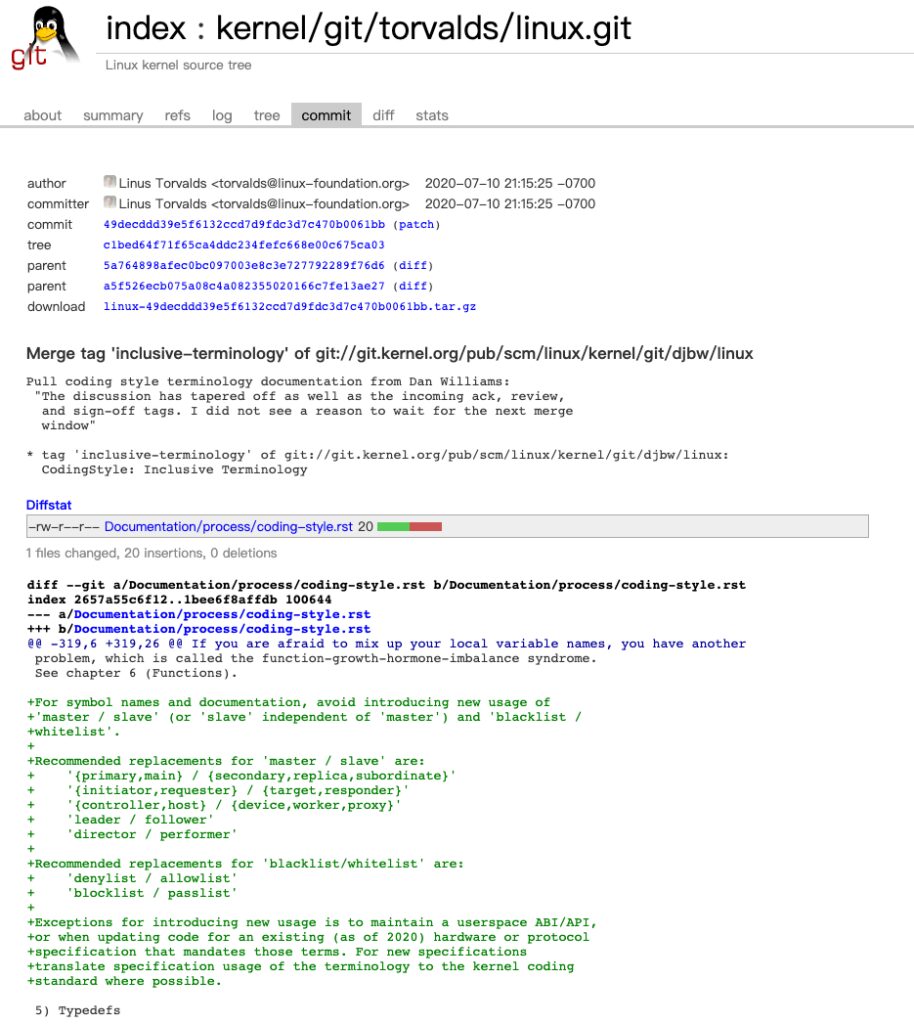Click the author avatar icon
914x1024 pixels.
110,183
